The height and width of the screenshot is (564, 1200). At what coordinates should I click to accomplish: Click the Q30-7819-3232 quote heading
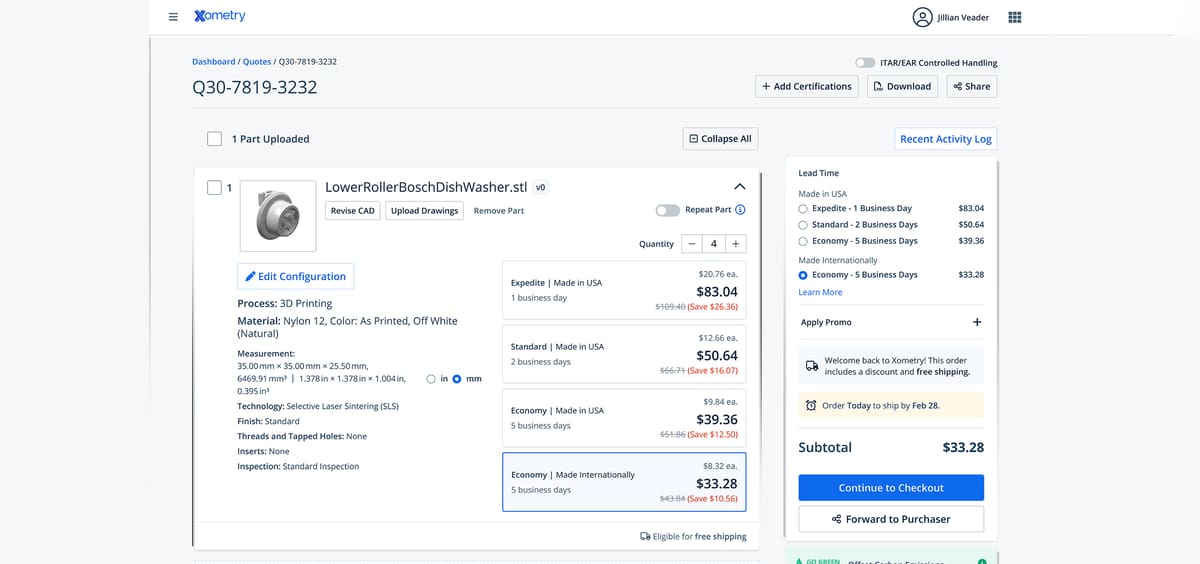(254, 87)
